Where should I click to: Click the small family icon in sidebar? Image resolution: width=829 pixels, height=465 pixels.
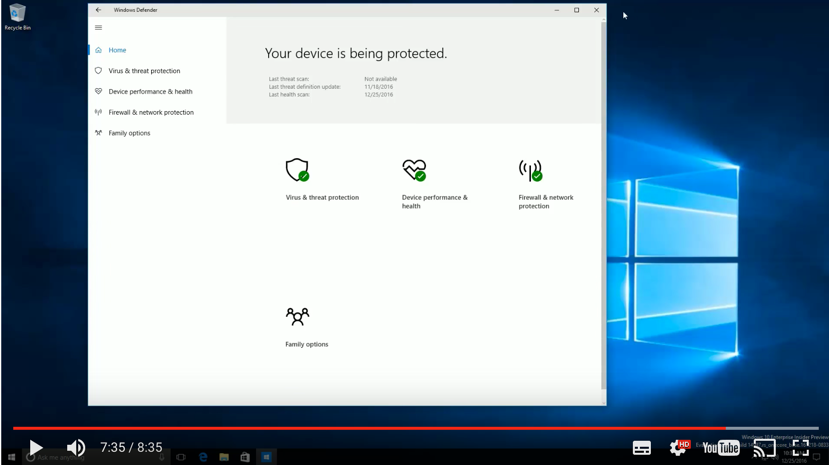(98, 133)
